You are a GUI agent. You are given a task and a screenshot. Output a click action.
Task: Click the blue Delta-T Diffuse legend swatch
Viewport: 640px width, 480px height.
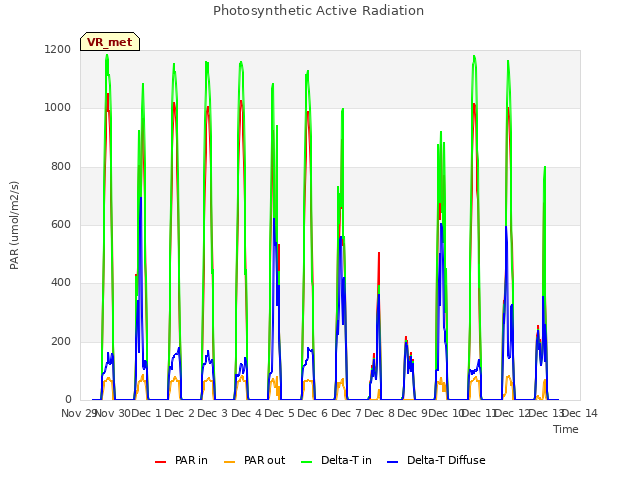(x=392, y=462)
